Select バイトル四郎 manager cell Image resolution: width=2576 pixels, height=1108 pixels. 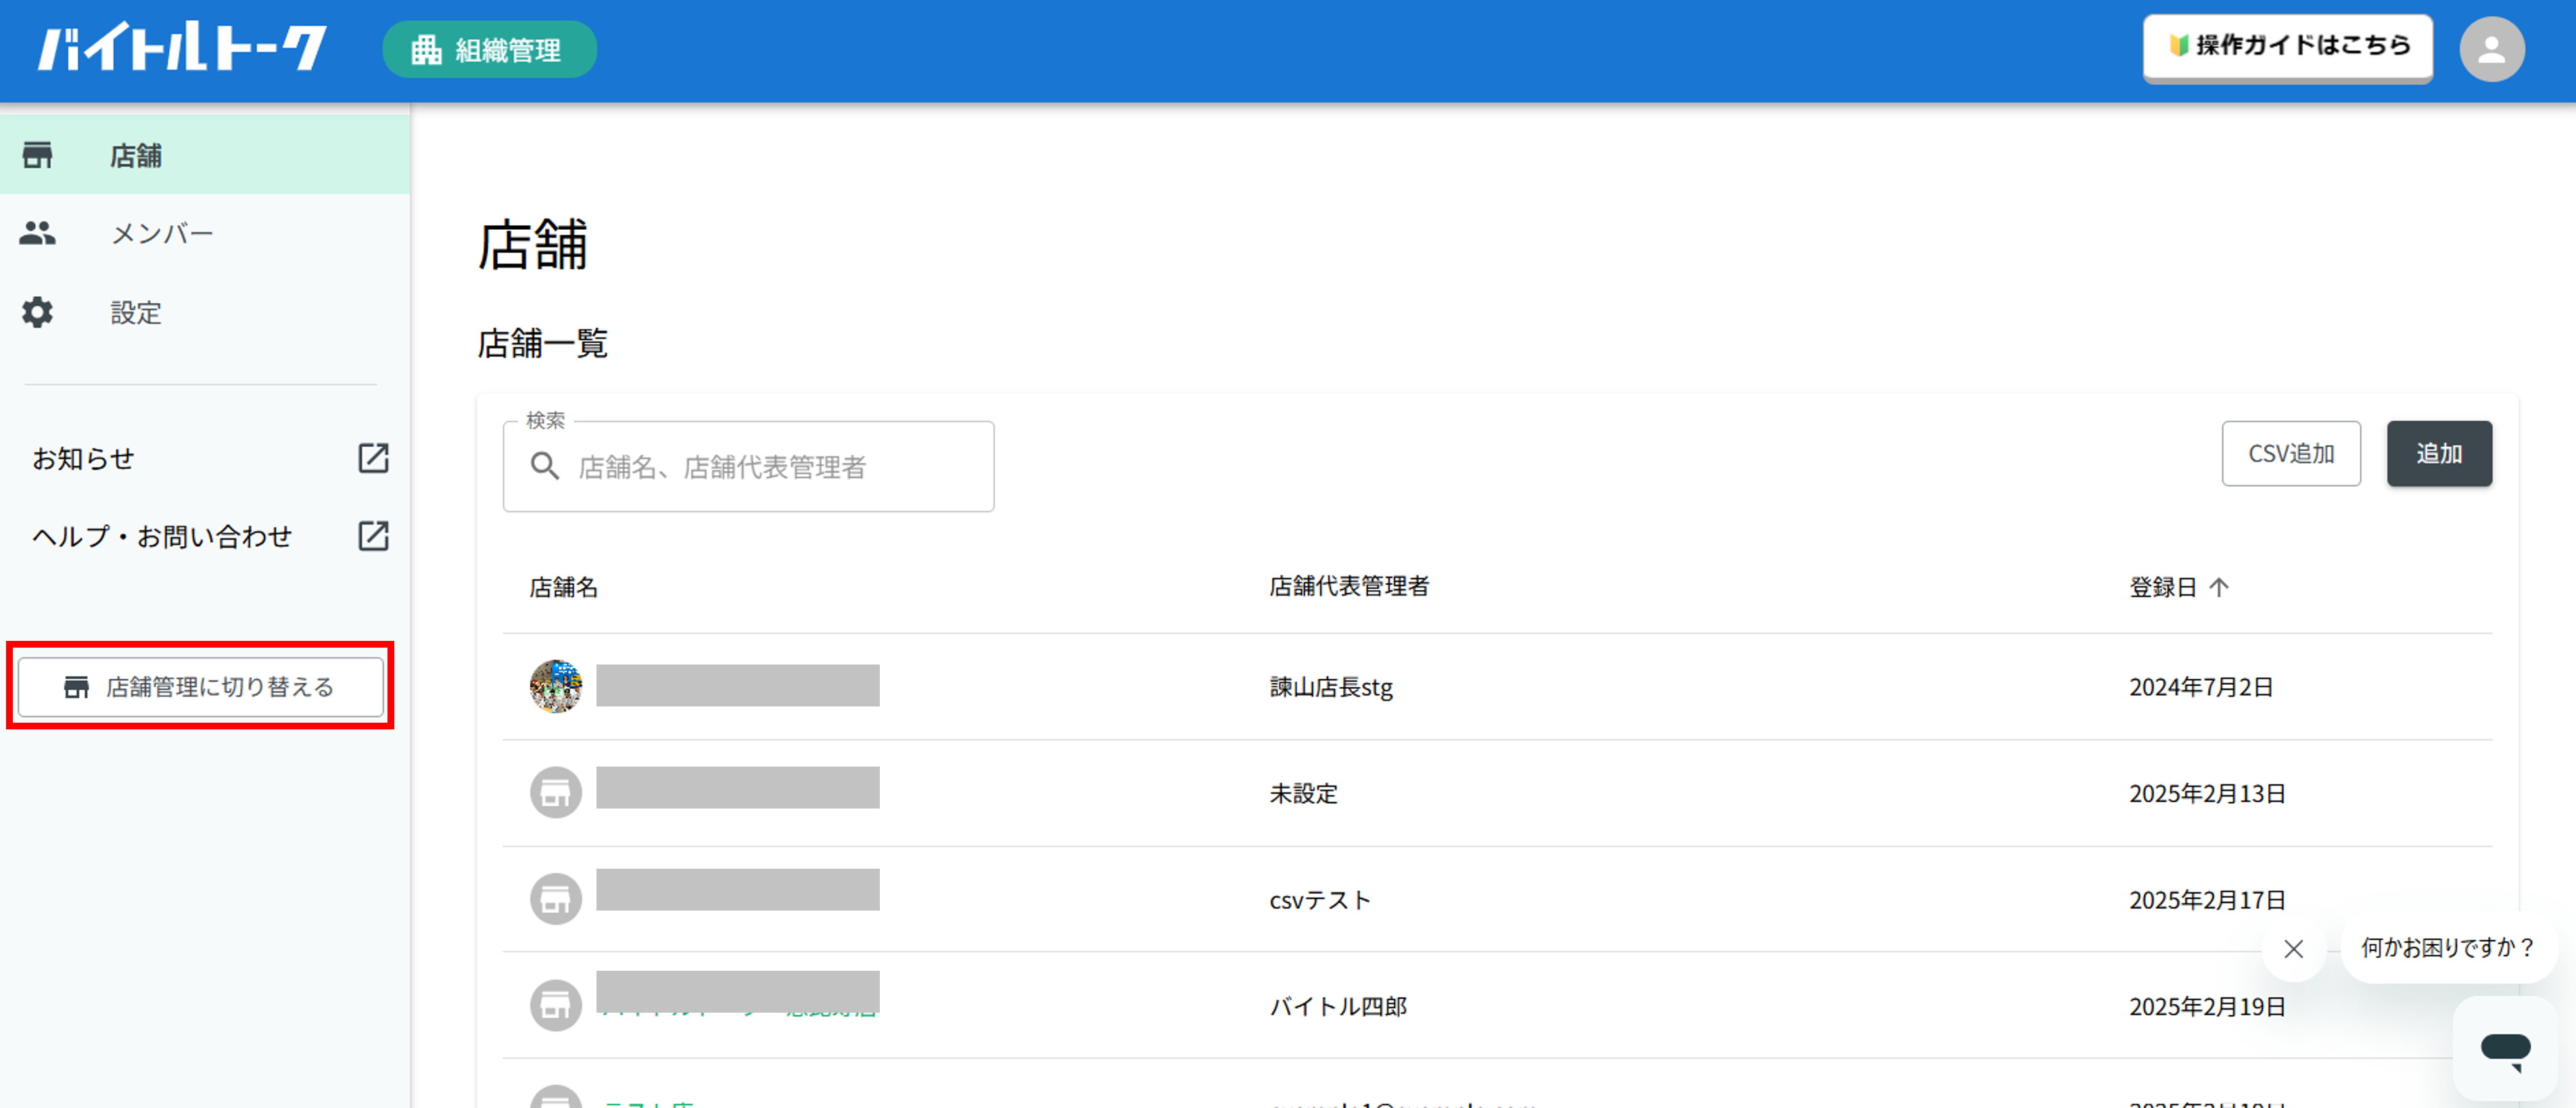1338,1006
